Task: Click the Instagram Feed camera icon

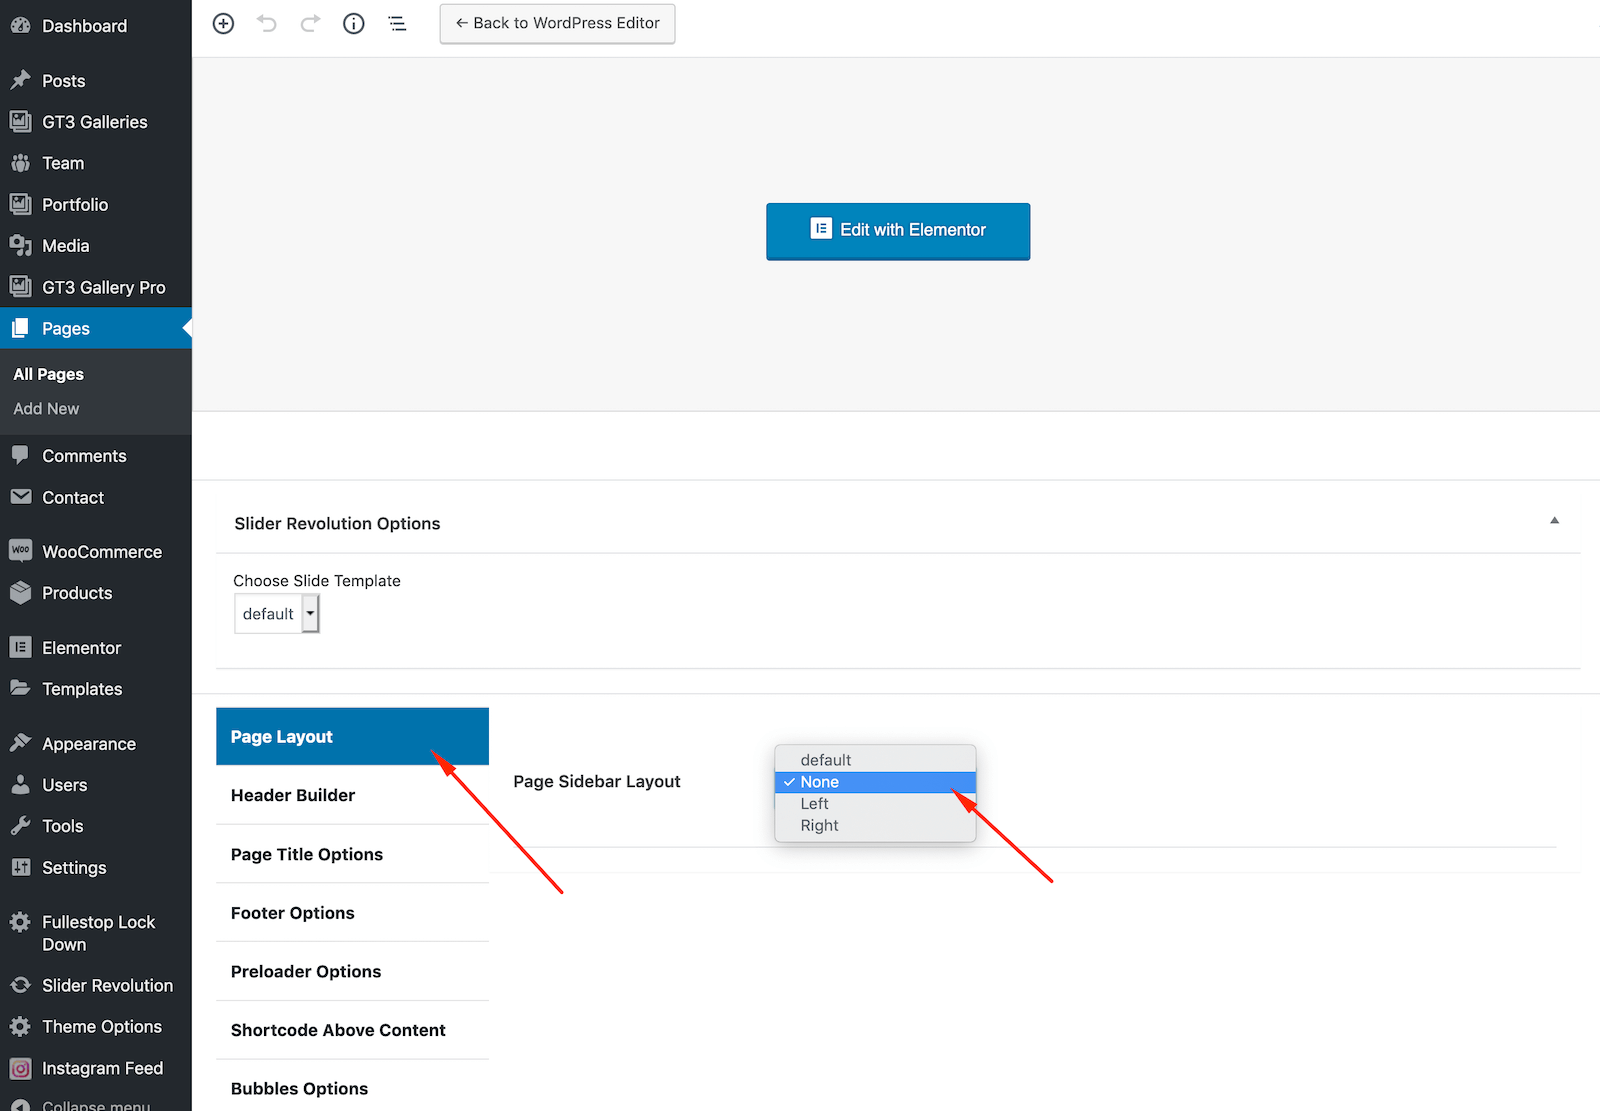Action: [x=20, y=1068]
